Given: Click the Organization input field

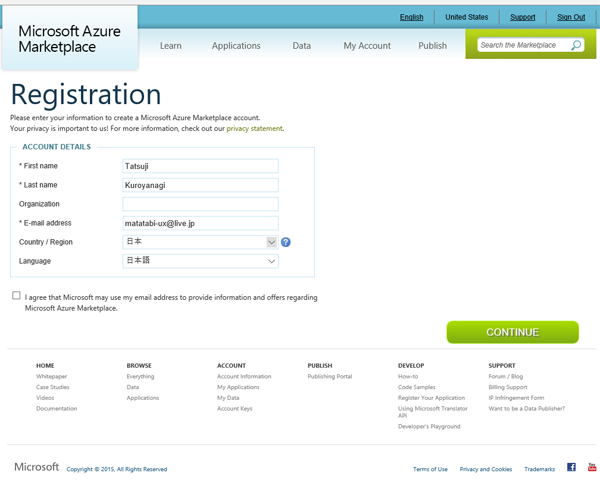Looking at the screenshot, I should [201, 204].
